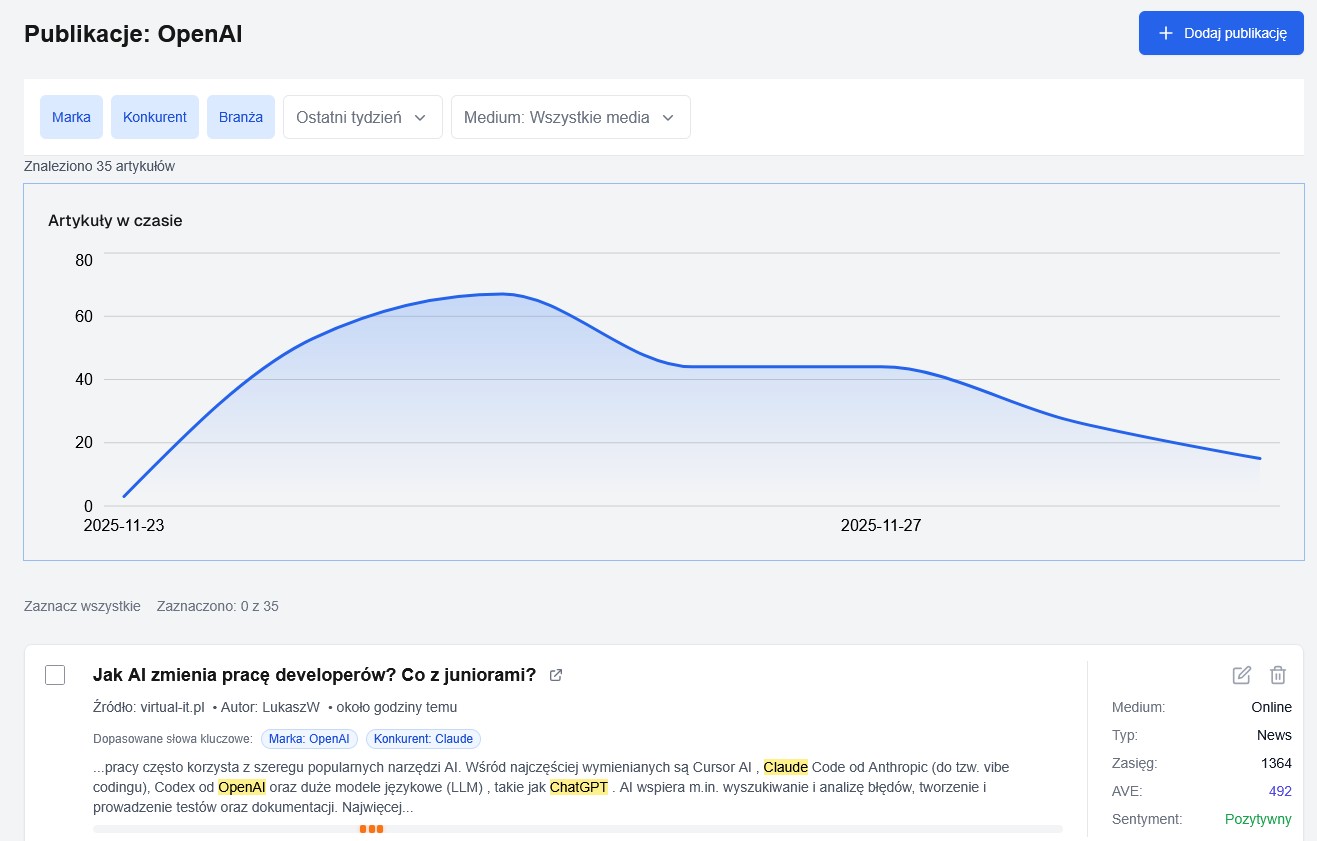
Task: Open the Medium: Wszystkie media dropdown
Action: [x=570, y=117]
